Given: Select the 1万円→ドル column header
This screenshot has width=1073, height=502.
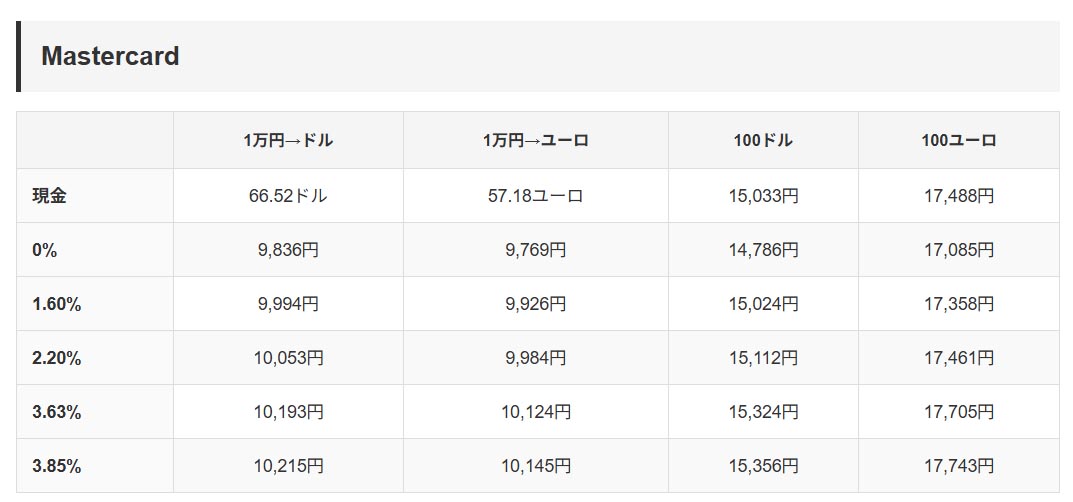Looking at the screenshot, I should click(x=288, y=141).
